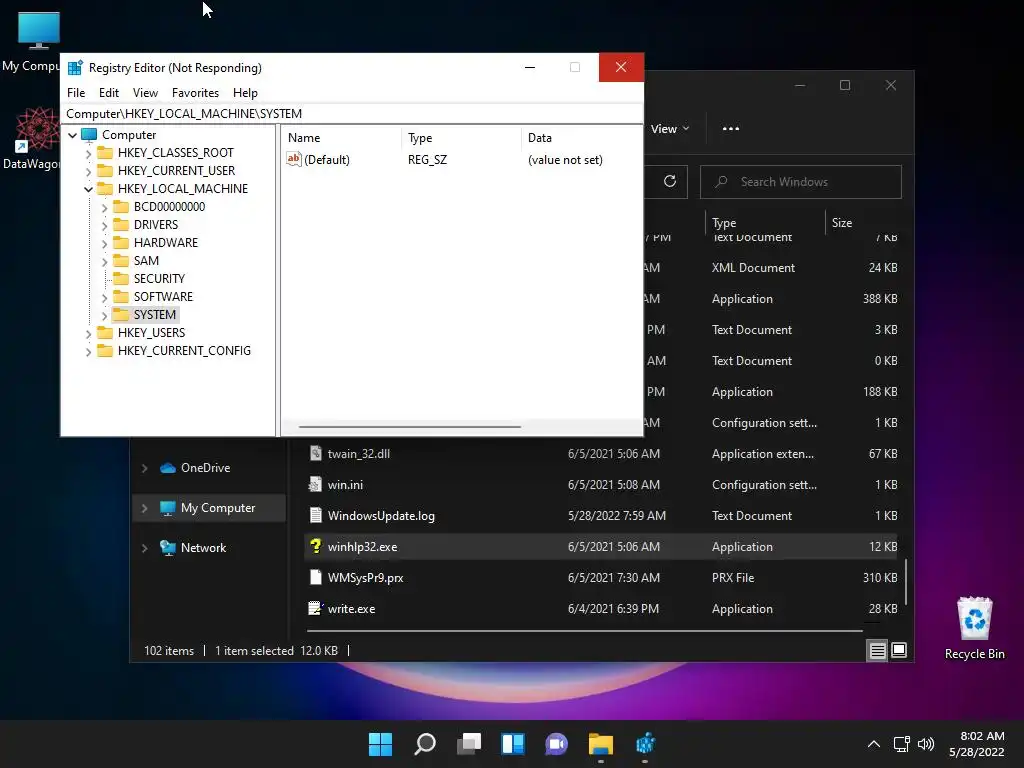This screenshot has height=768, width=1024.
Task: Open File Explorer taskbar icon
Action: (x=601, y=744)
